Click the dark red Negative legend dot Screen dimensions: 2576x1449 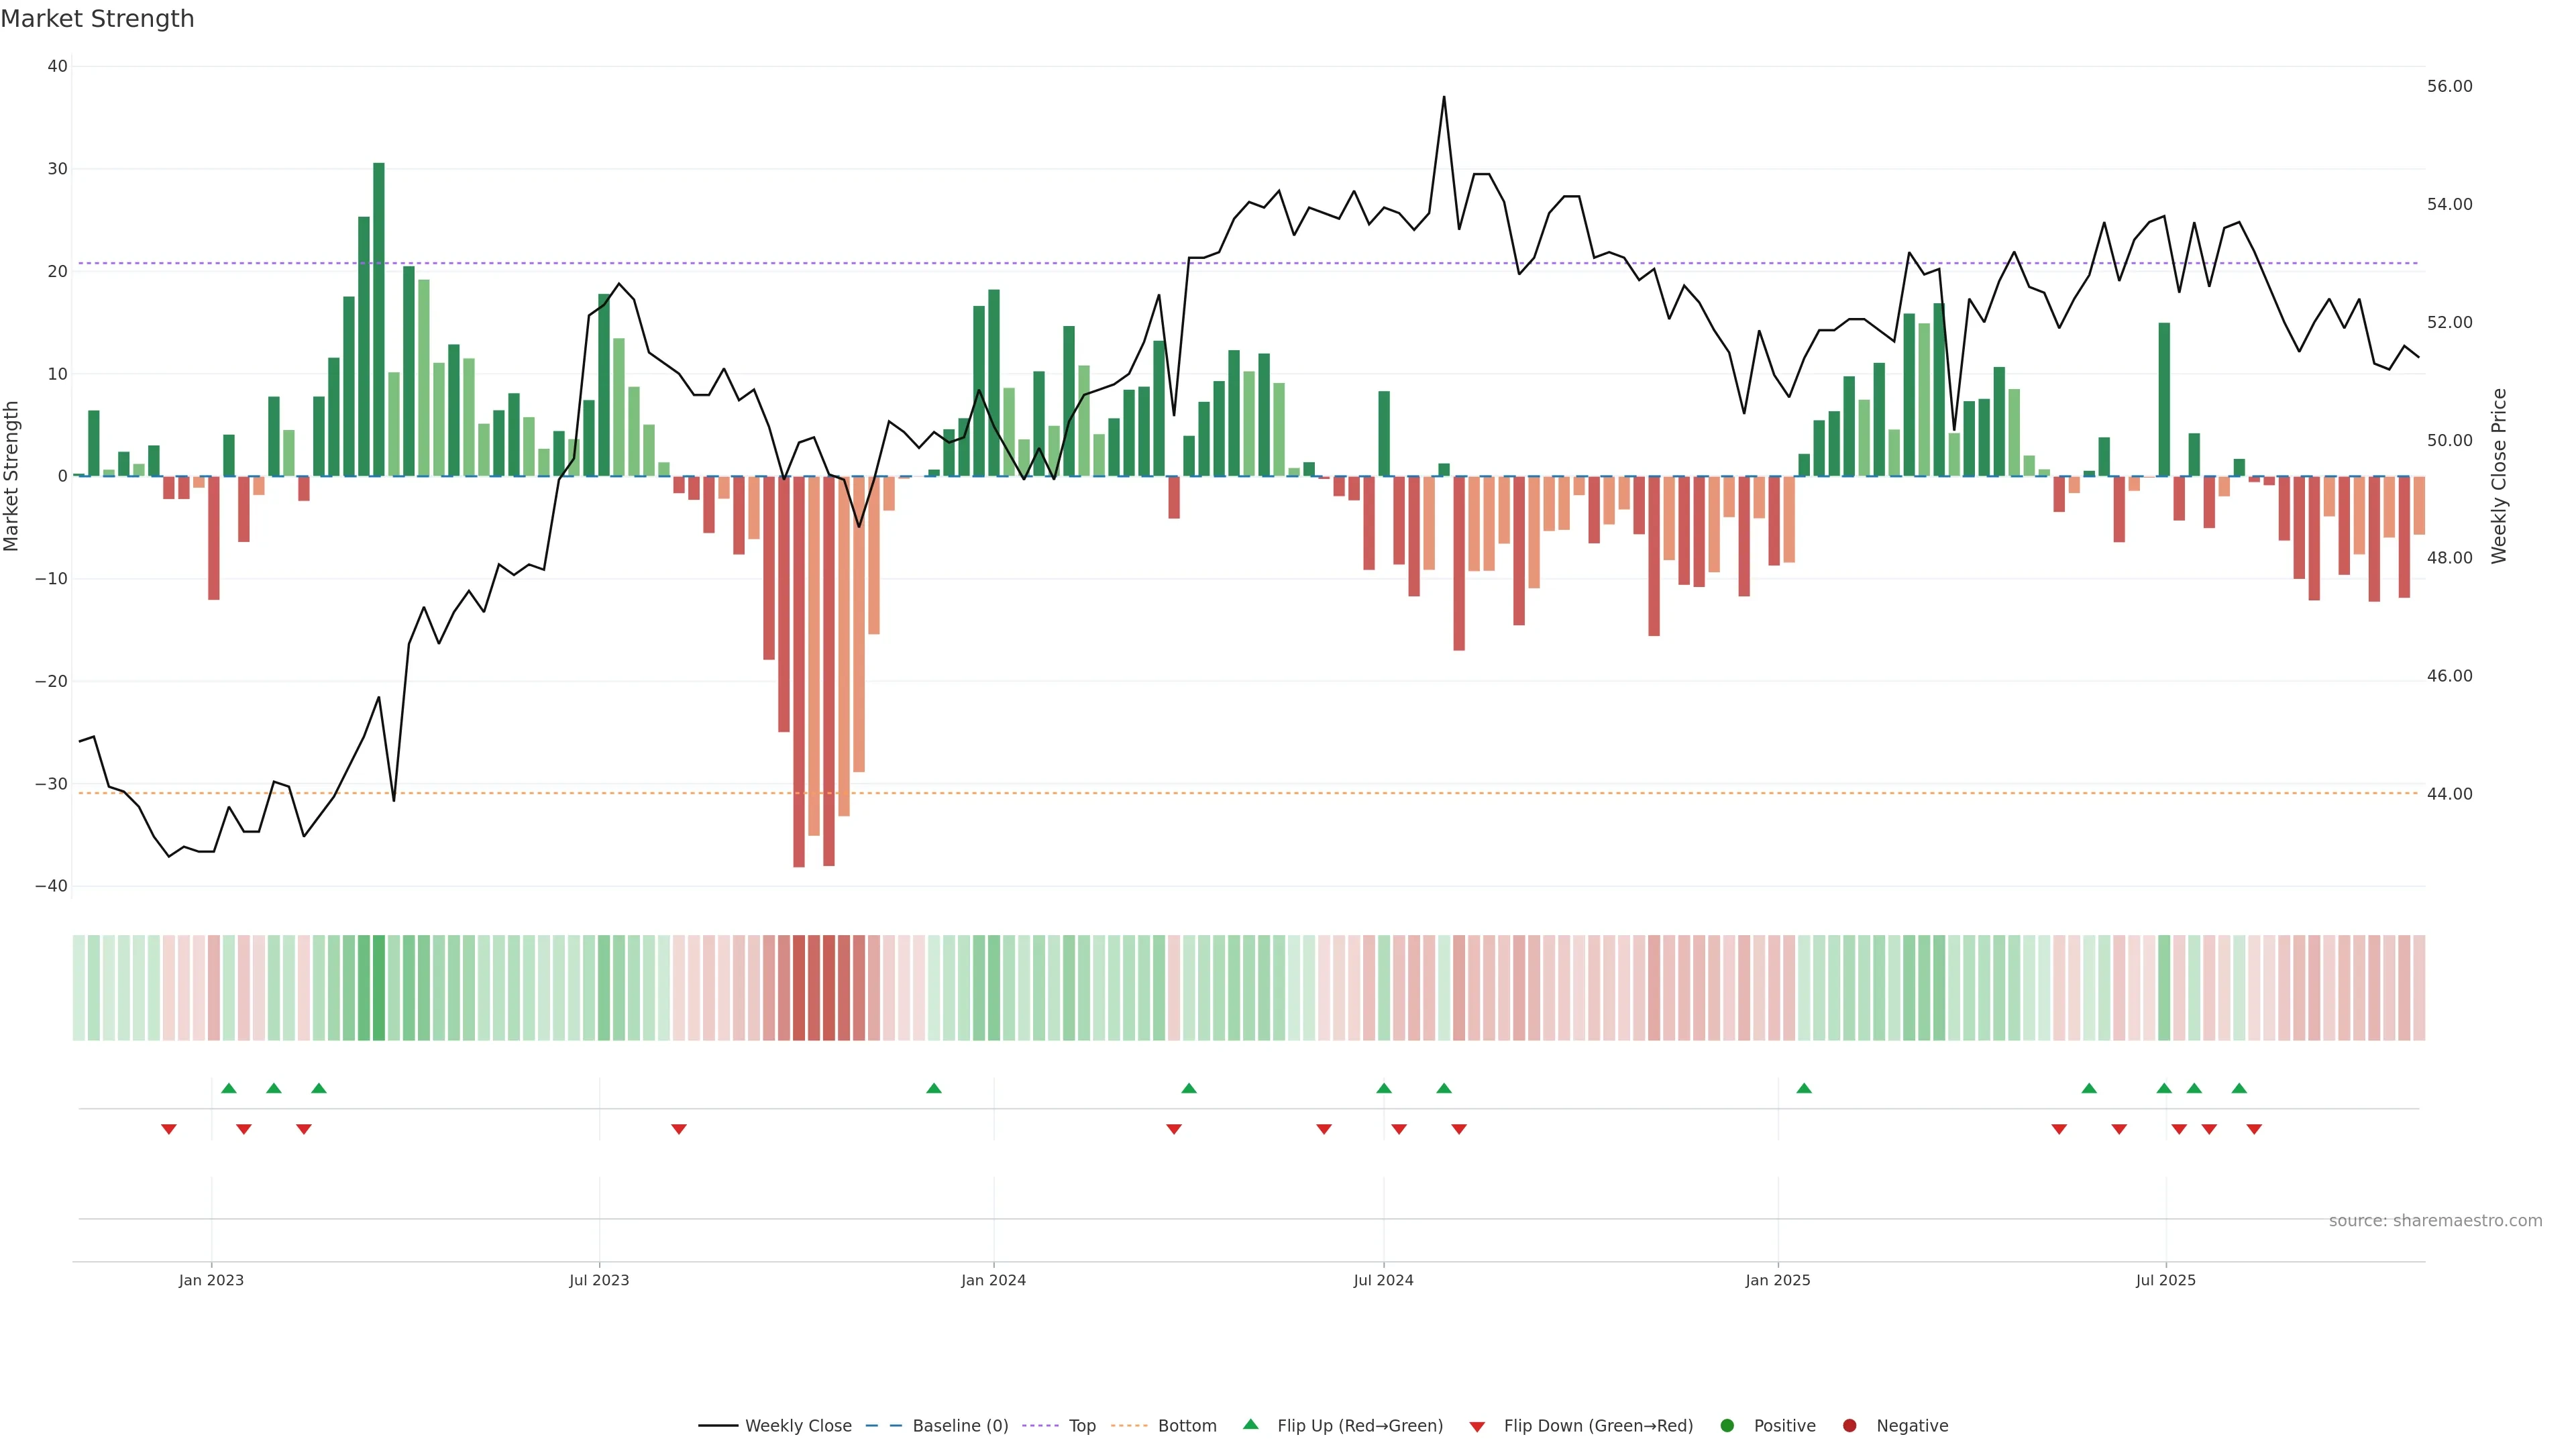click(x=1849, y=1425)
